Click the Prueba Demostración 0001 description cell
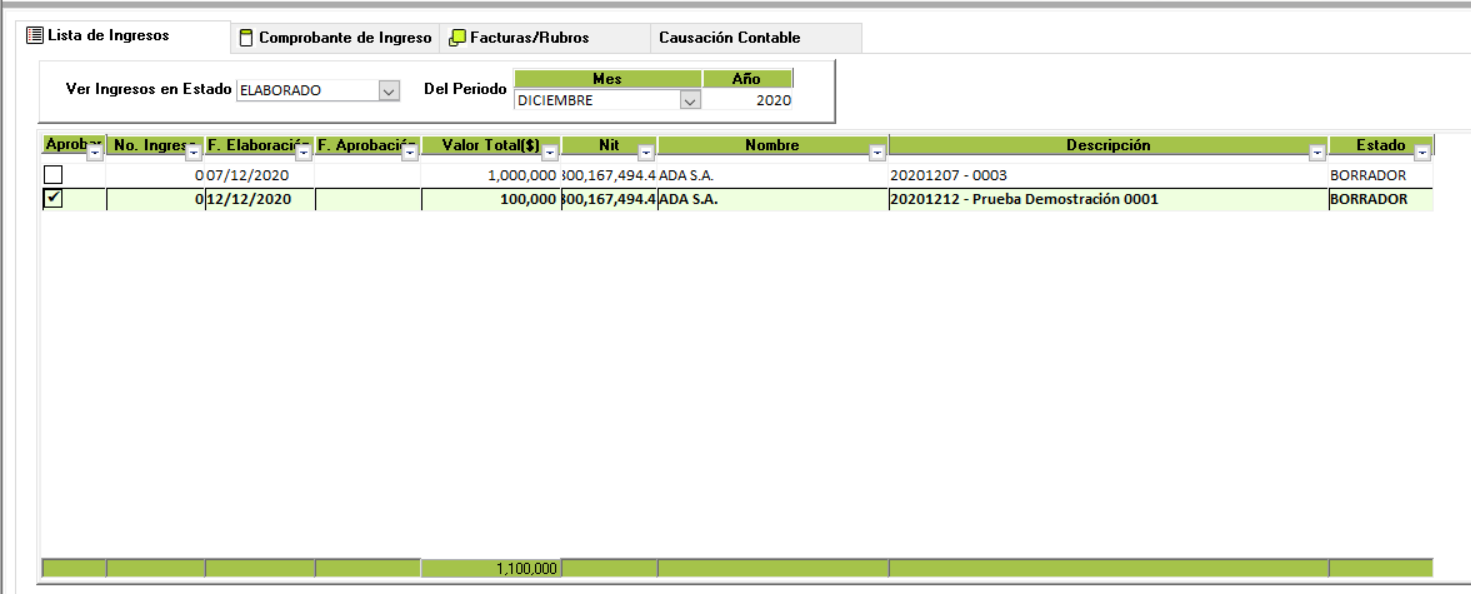1471x594 pixels. pos(1024,199)
